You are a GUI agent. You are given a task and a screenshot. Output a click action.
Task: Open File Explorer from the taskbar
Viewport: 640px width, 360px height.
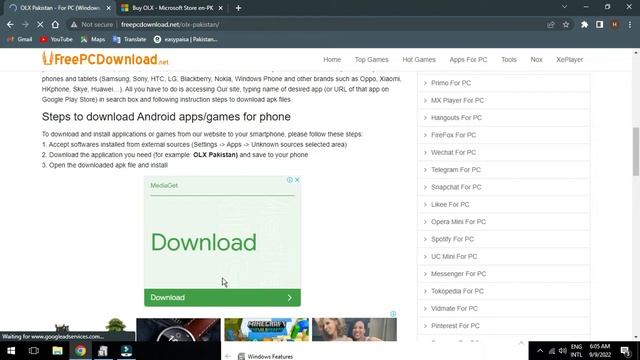57,351
